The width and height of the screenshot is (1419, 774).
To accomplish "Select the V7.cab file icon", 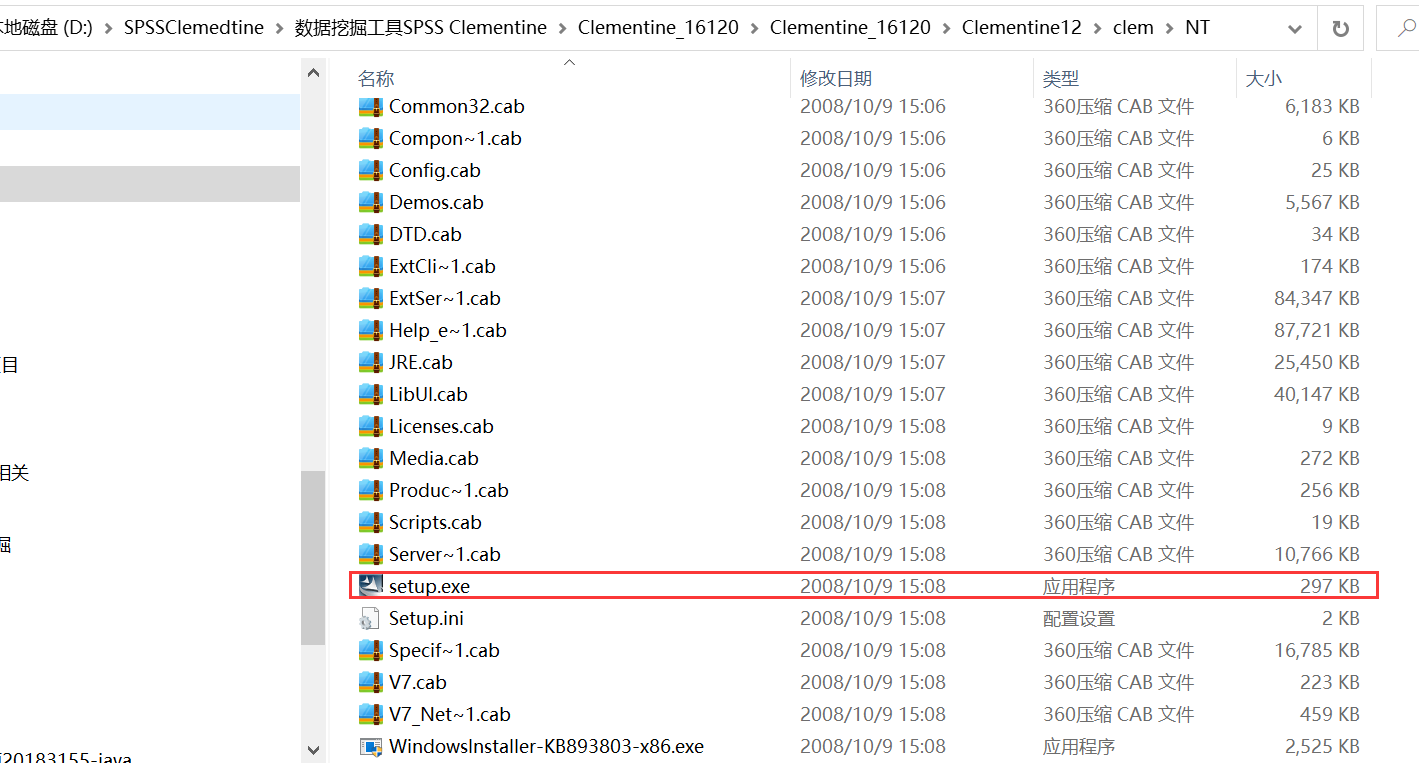I will [x=371, y=682].
